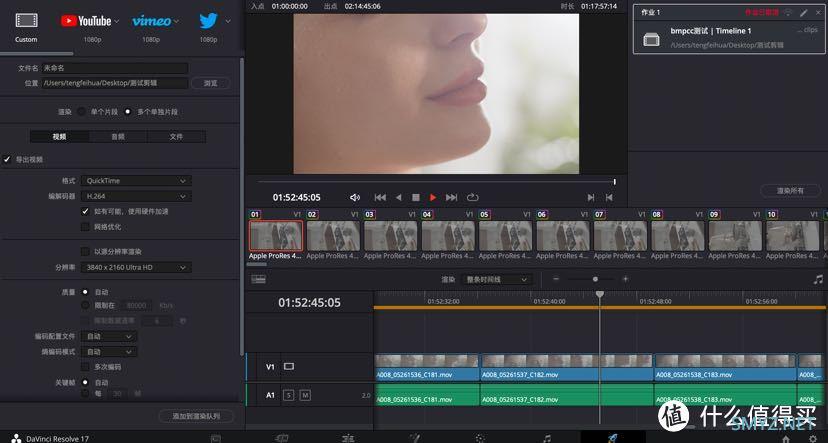Open the Edit page icon
This screenshot has height=443, width=828.
point(348,438)
